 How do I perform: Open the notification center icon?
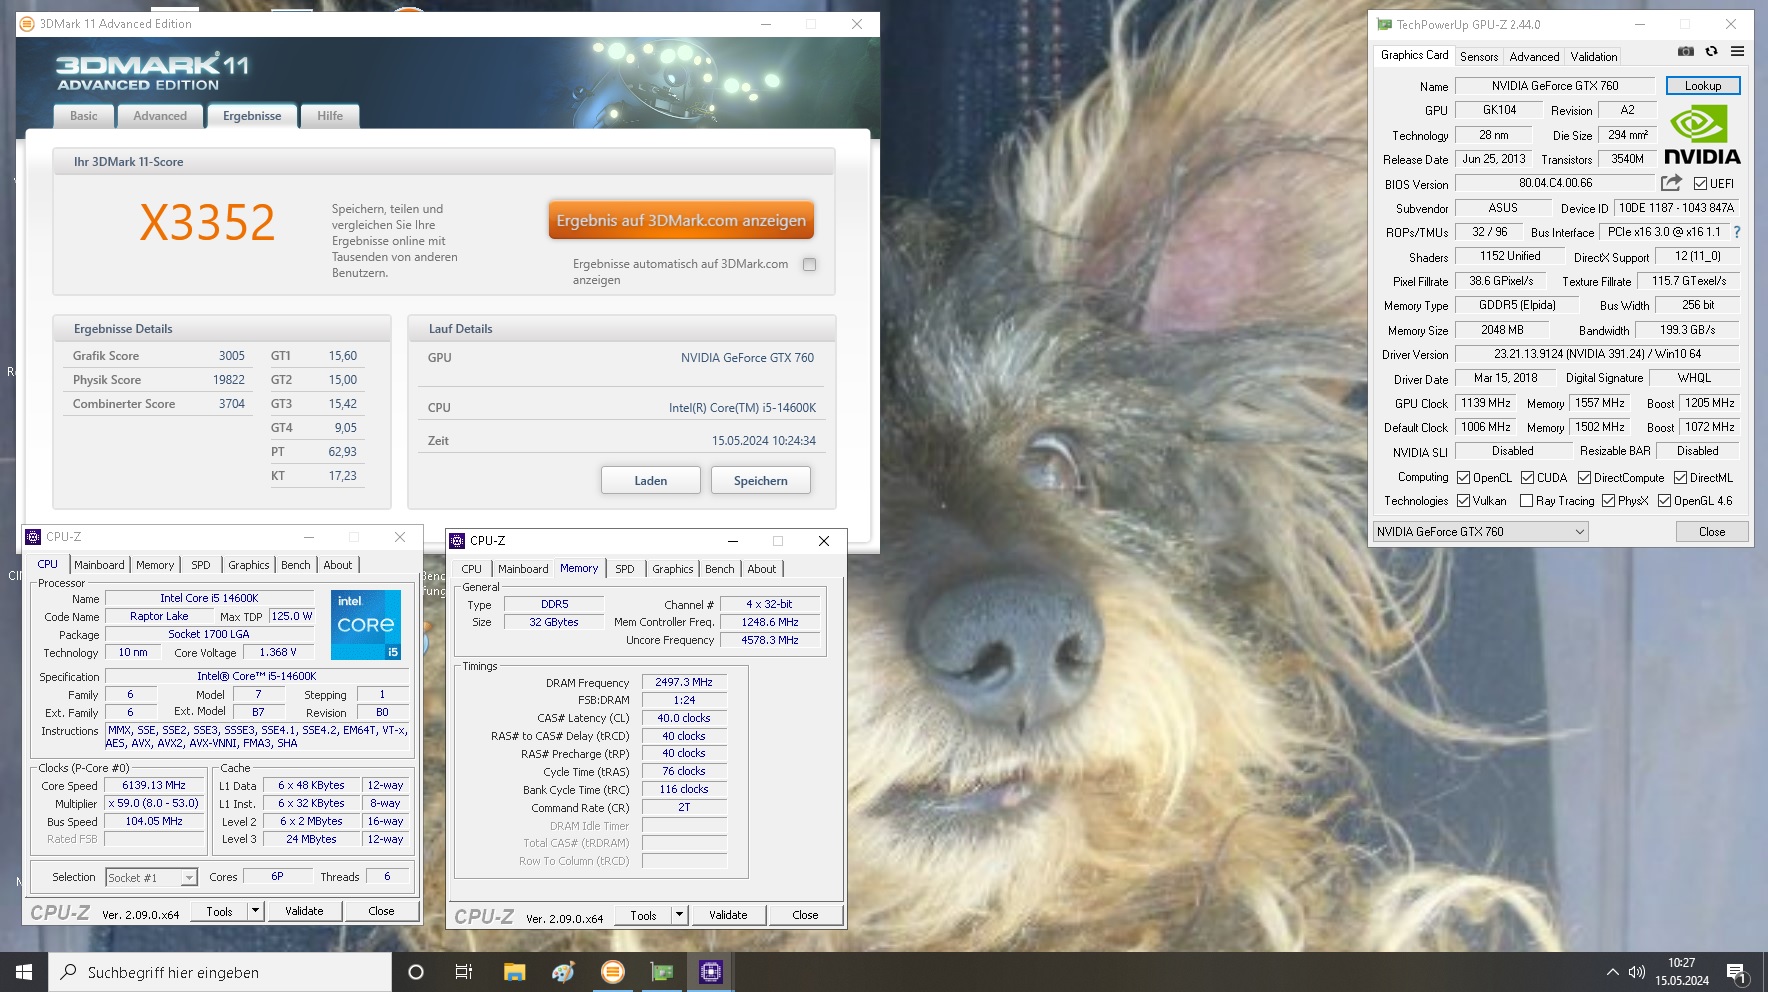[1737, 973]
